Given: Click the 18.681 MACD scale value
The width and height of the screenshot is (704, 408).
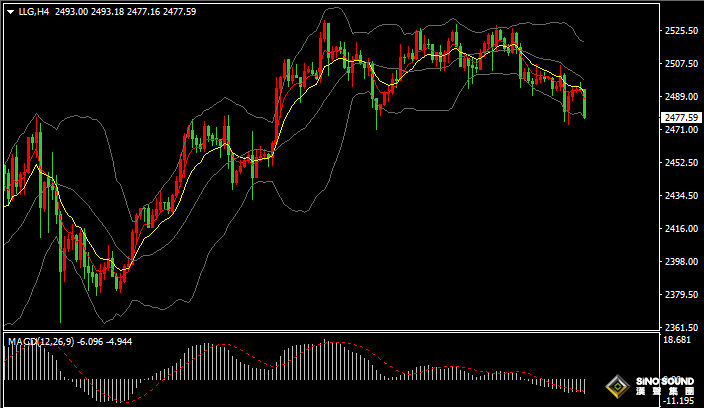Looking at the screenshot, I should pyautogui.click(x=678, y=341).
